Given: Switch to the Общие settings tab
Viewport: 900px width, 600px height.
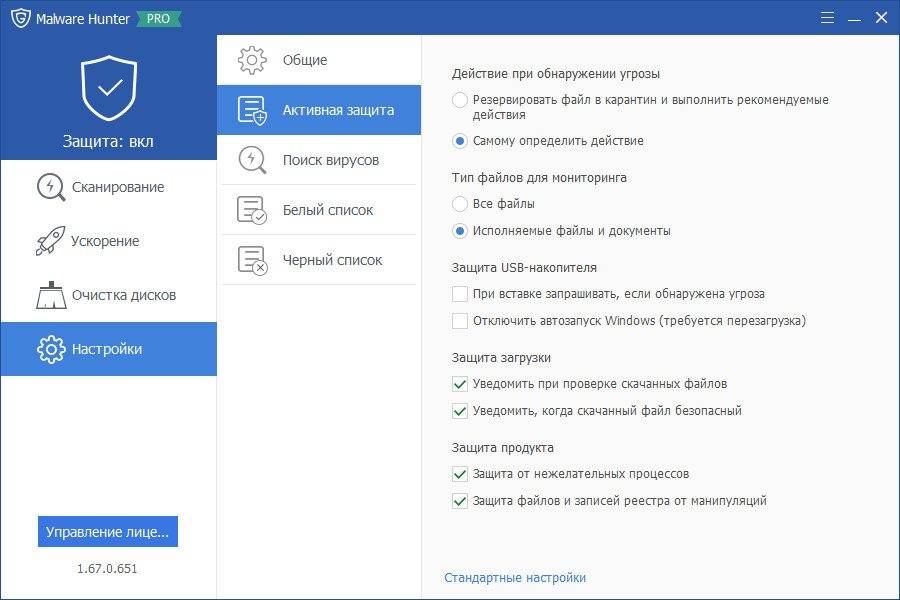Looking at the screenshot, I should click(x=319, y=60).
